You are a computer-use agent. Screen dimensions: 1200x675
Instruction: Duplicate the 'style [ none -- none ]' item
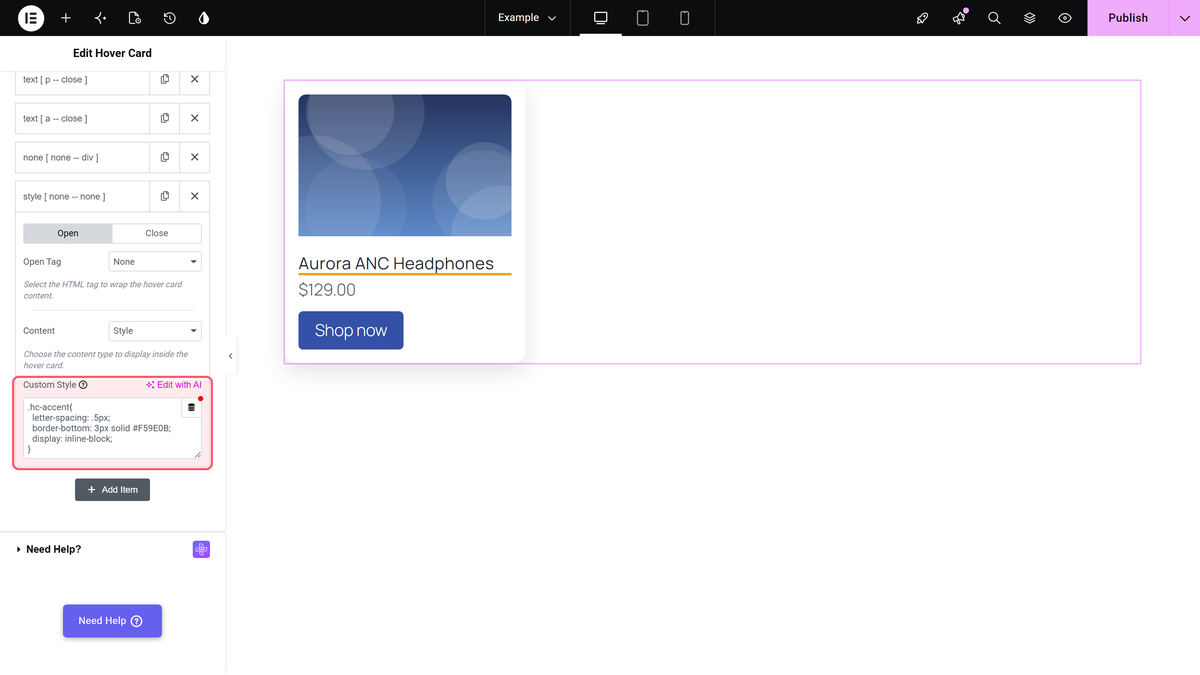tap(165, 196)
